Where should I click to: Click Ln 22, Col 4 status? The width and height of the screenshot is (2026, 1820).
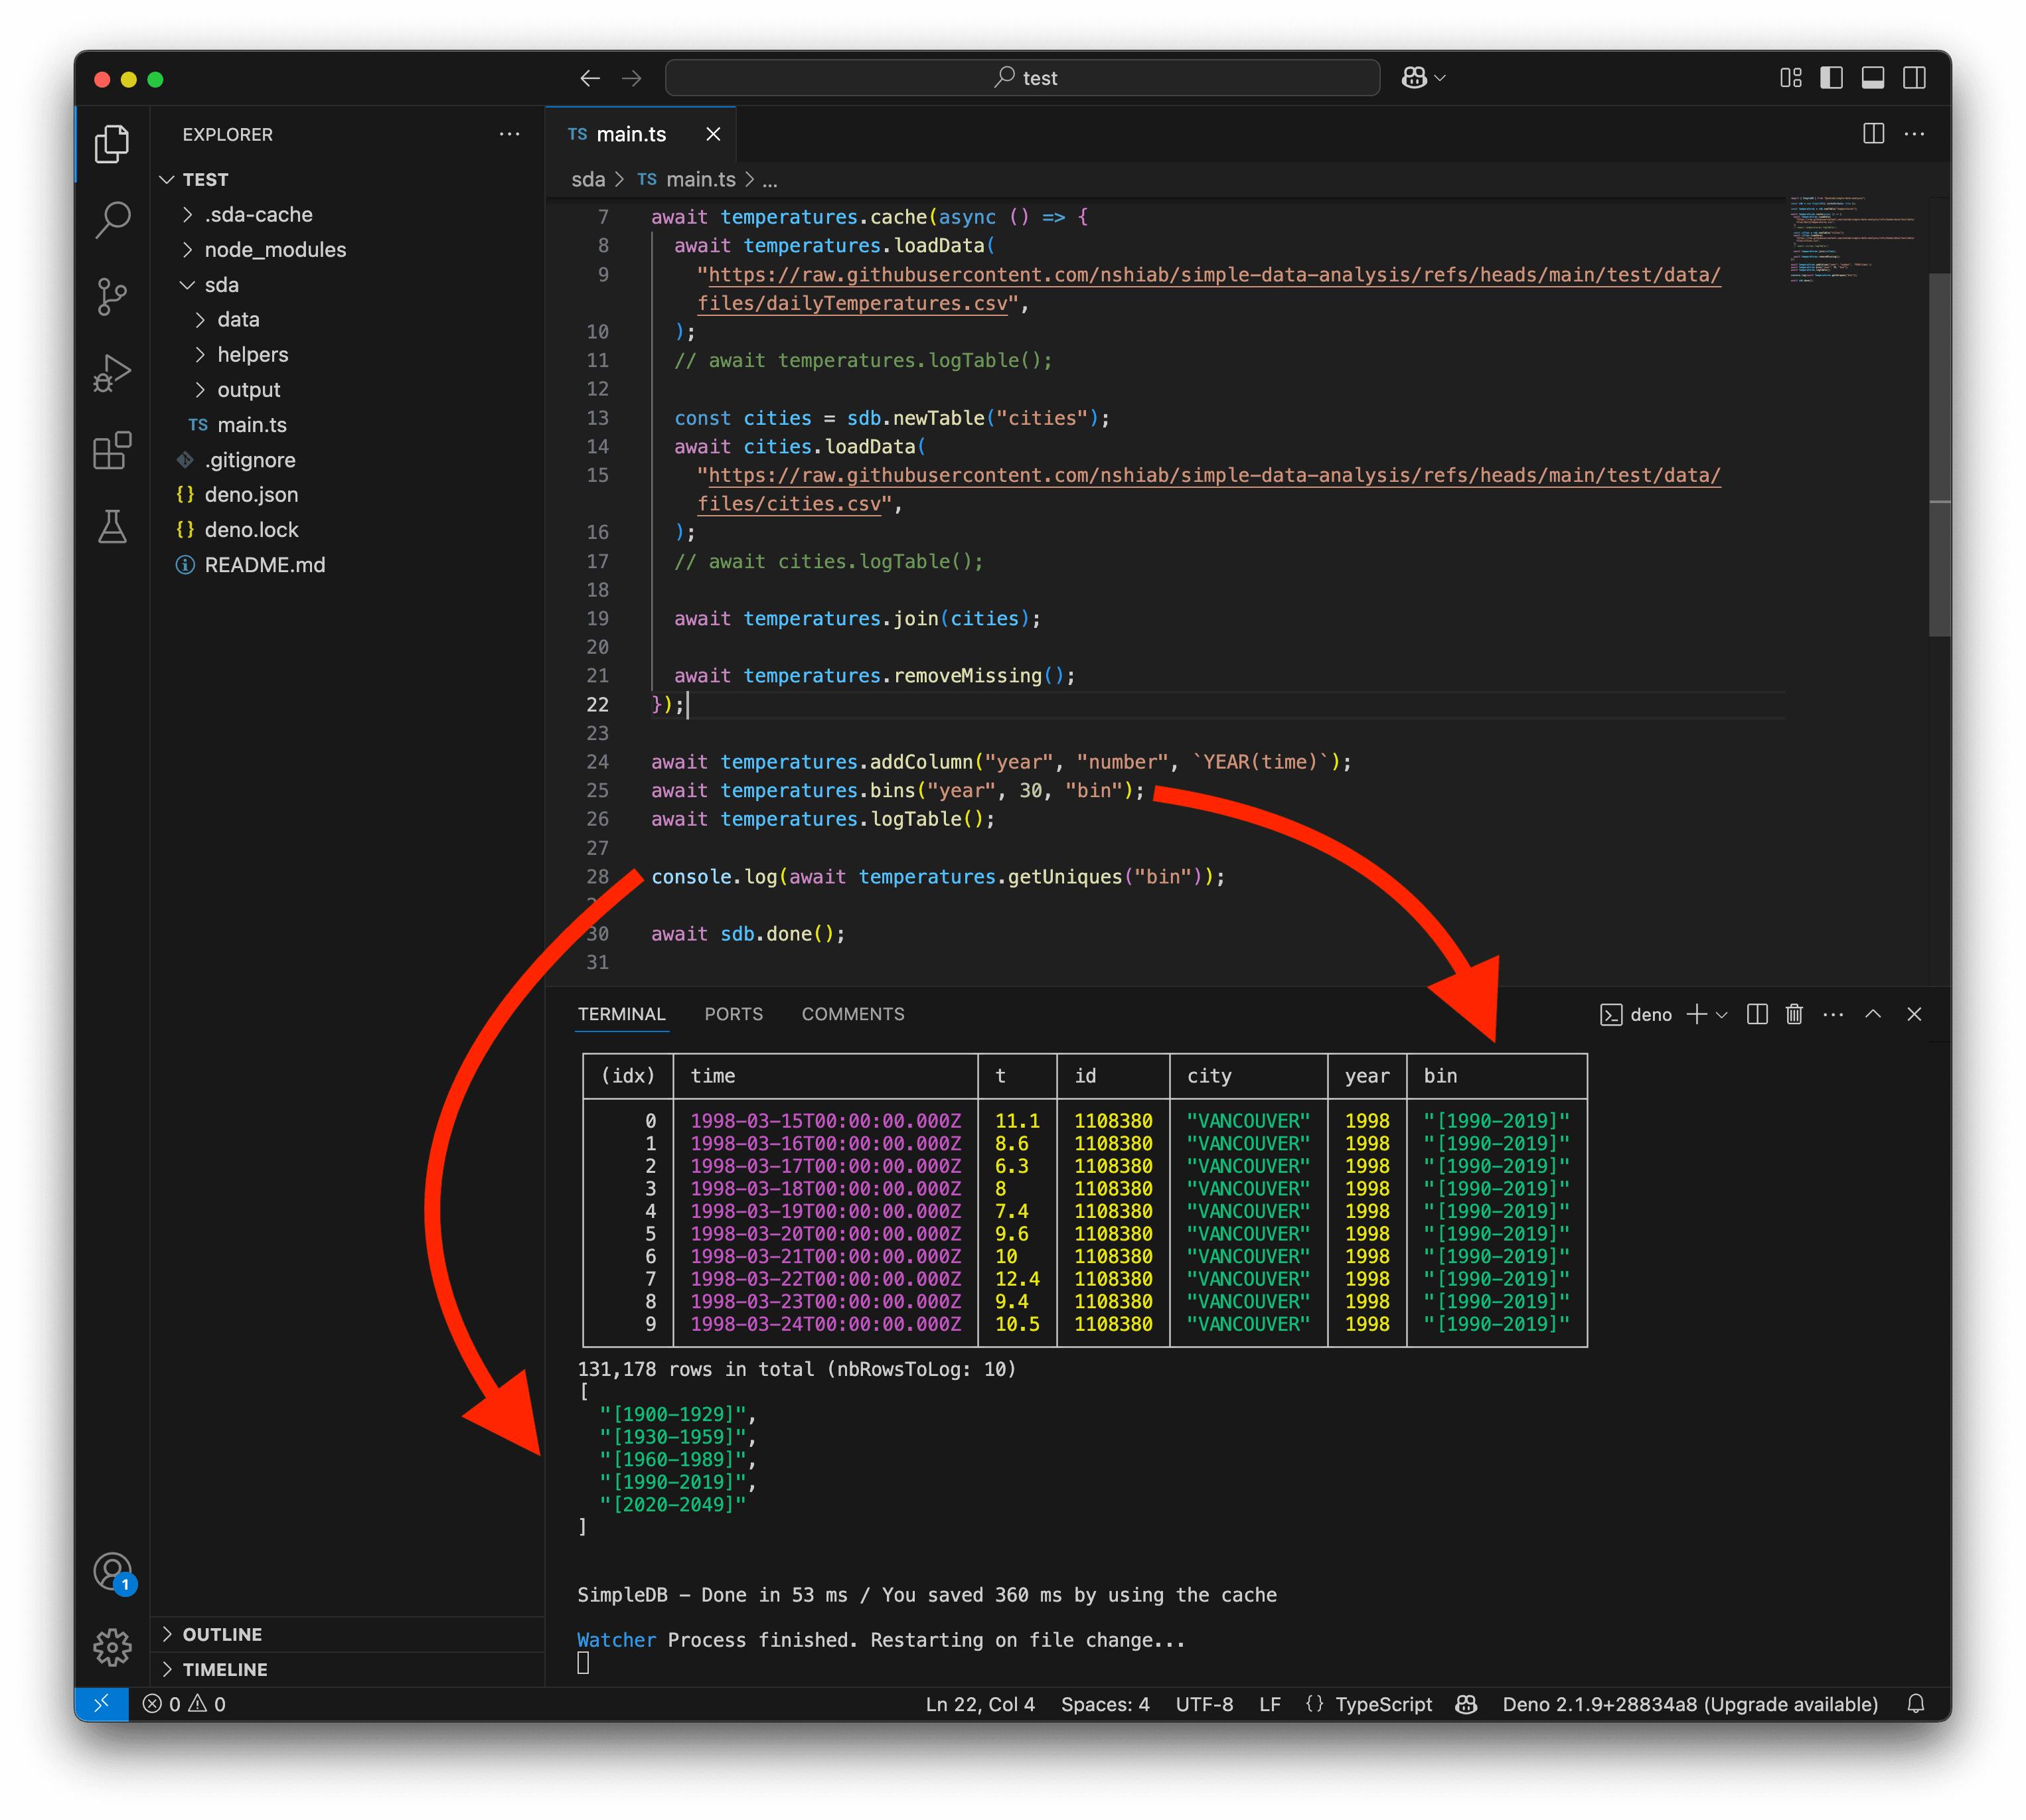[x=980, y=1704]
